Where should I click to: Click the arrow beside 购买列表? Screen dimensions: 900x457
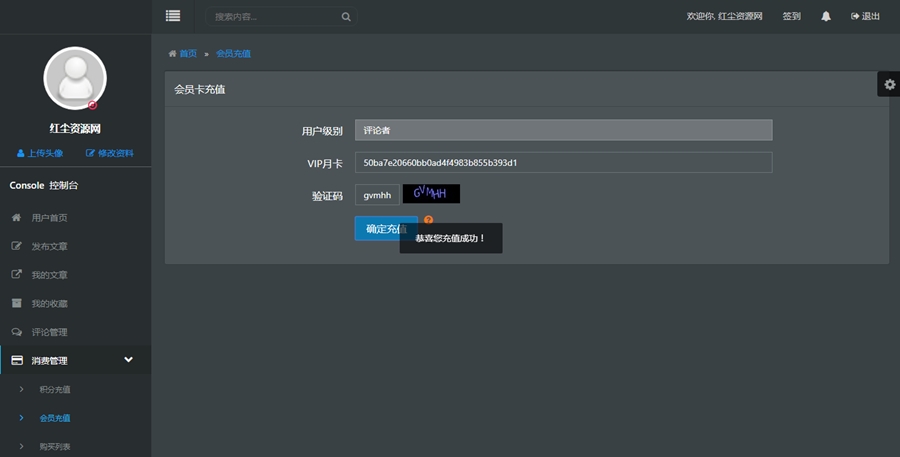point(21,446)
